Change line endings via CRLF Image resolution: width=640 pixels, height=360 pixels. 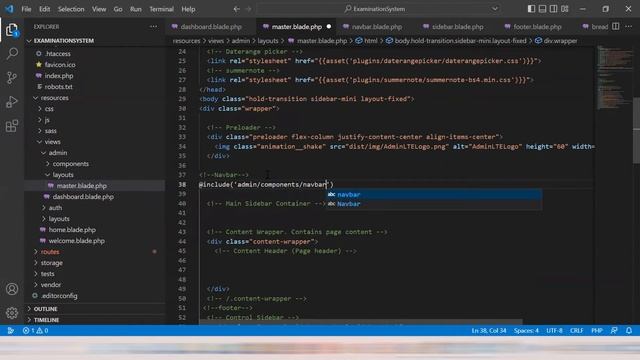click(x=576, y=331)
